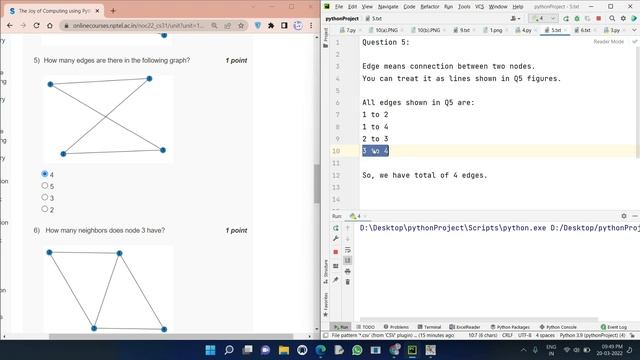Change 4 spaces indent setting

pos(545,335)
